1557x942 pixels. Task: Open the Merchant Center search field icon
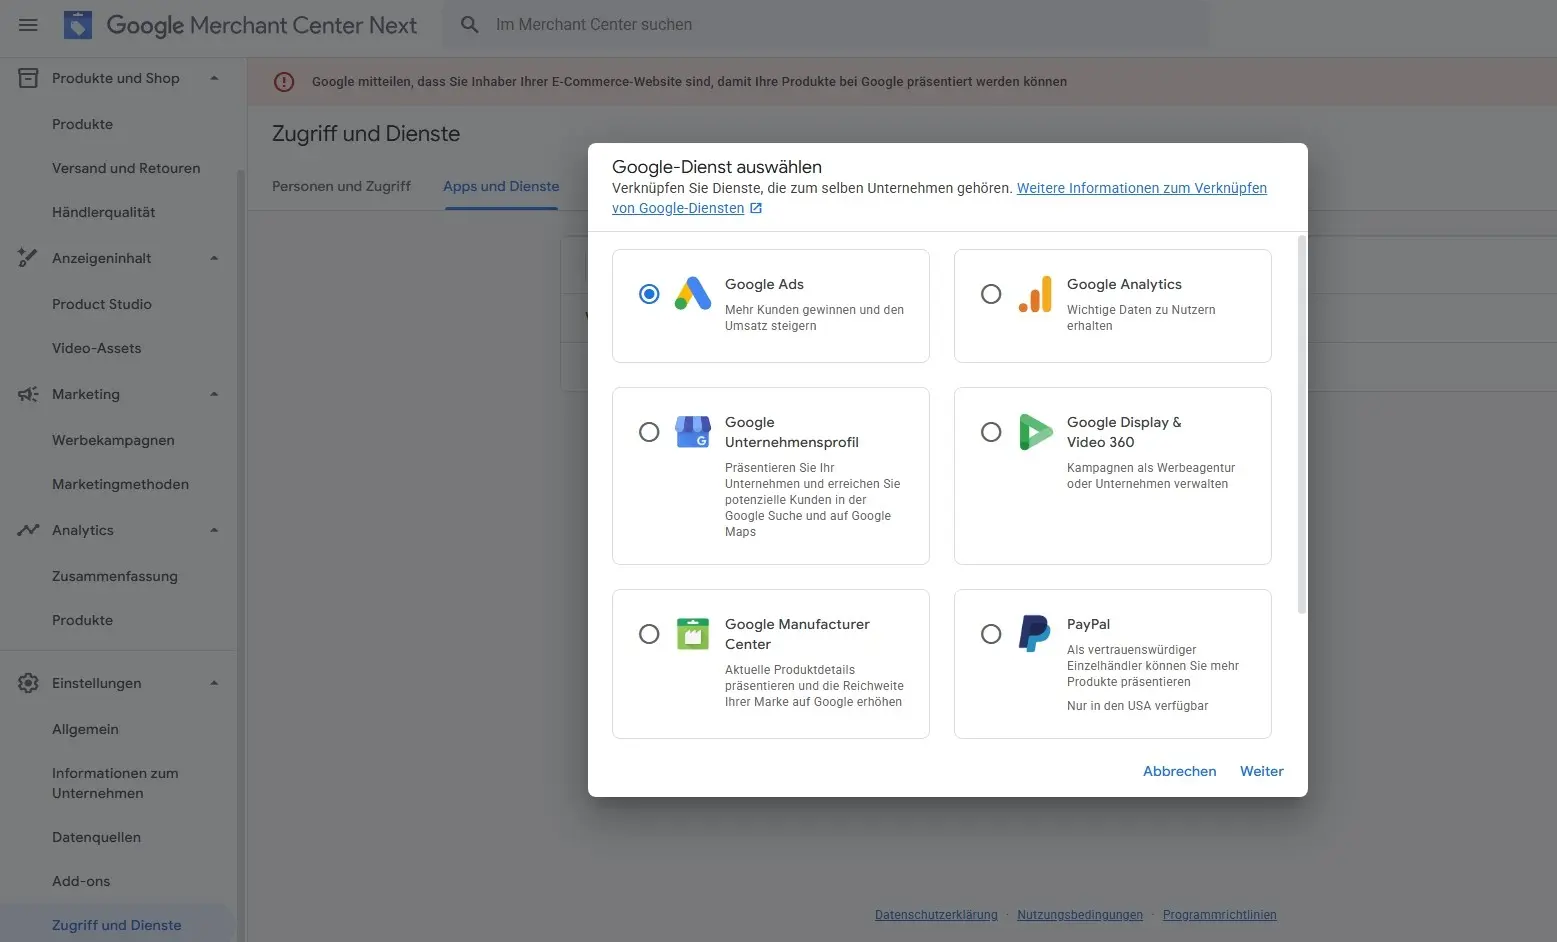click(x=468, y=24)
